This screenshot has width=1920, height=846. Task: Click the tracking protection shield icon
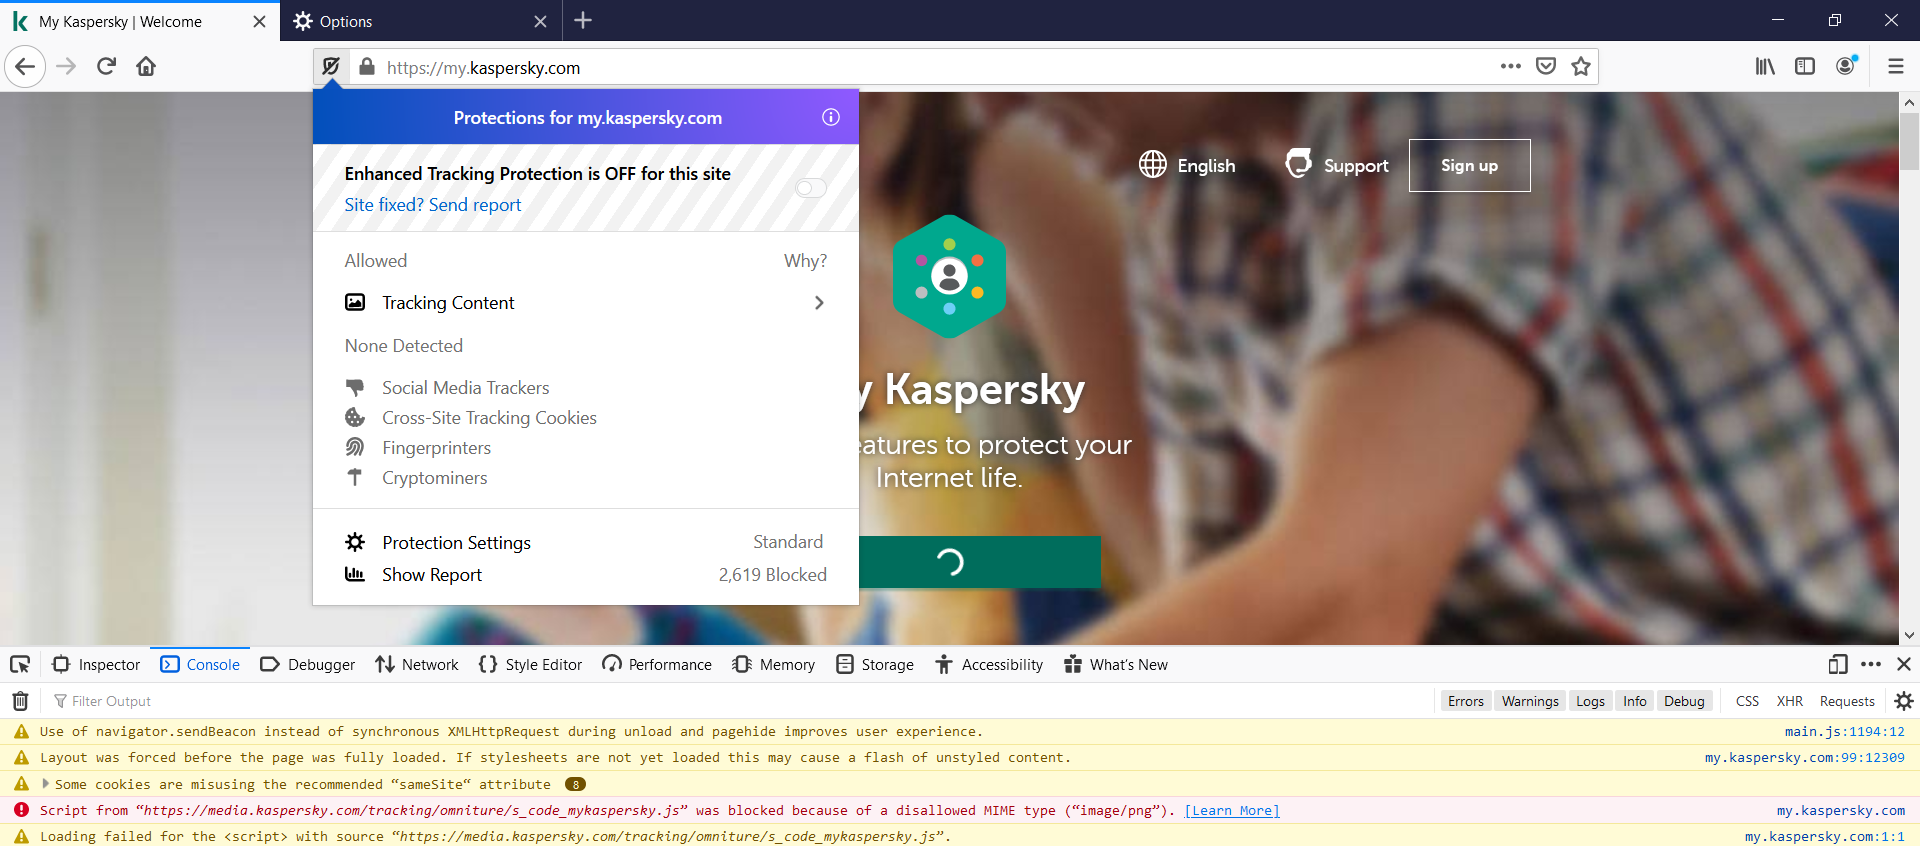pos(331,67)
